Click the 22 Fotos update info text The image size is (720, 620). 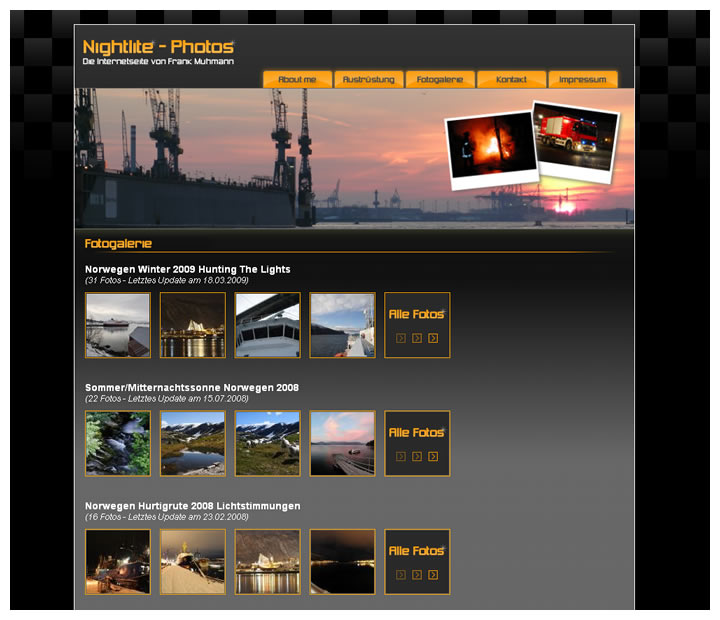tap(167, 399)
